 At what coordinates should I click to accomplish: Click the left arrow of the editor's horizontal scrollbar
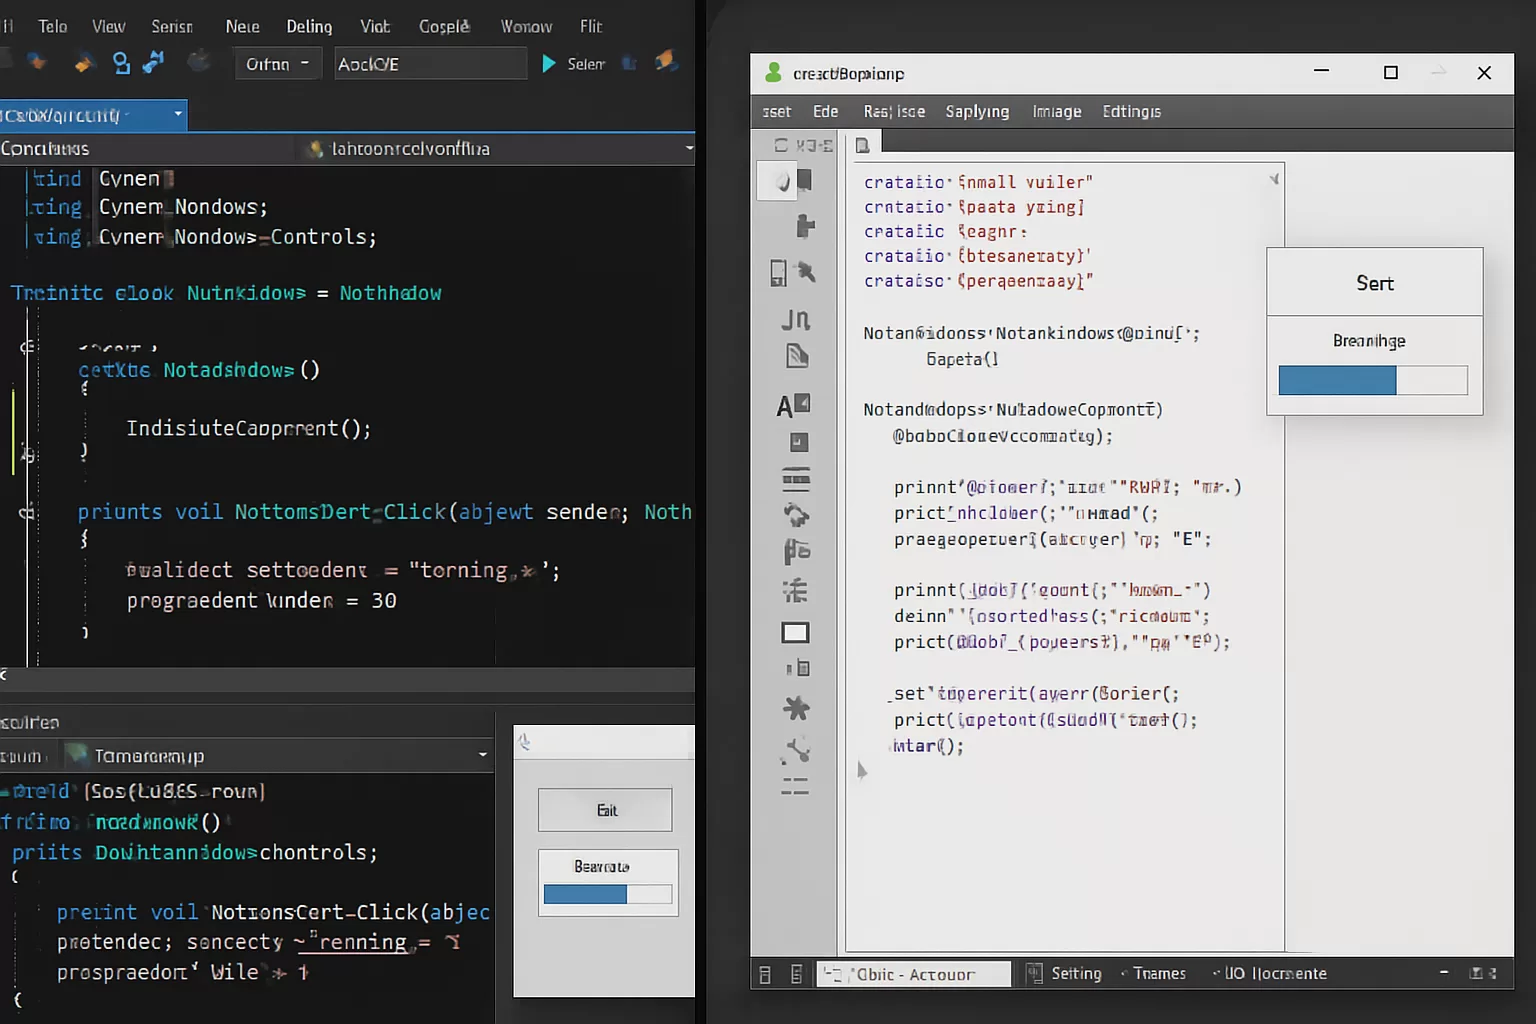point(4,675)
